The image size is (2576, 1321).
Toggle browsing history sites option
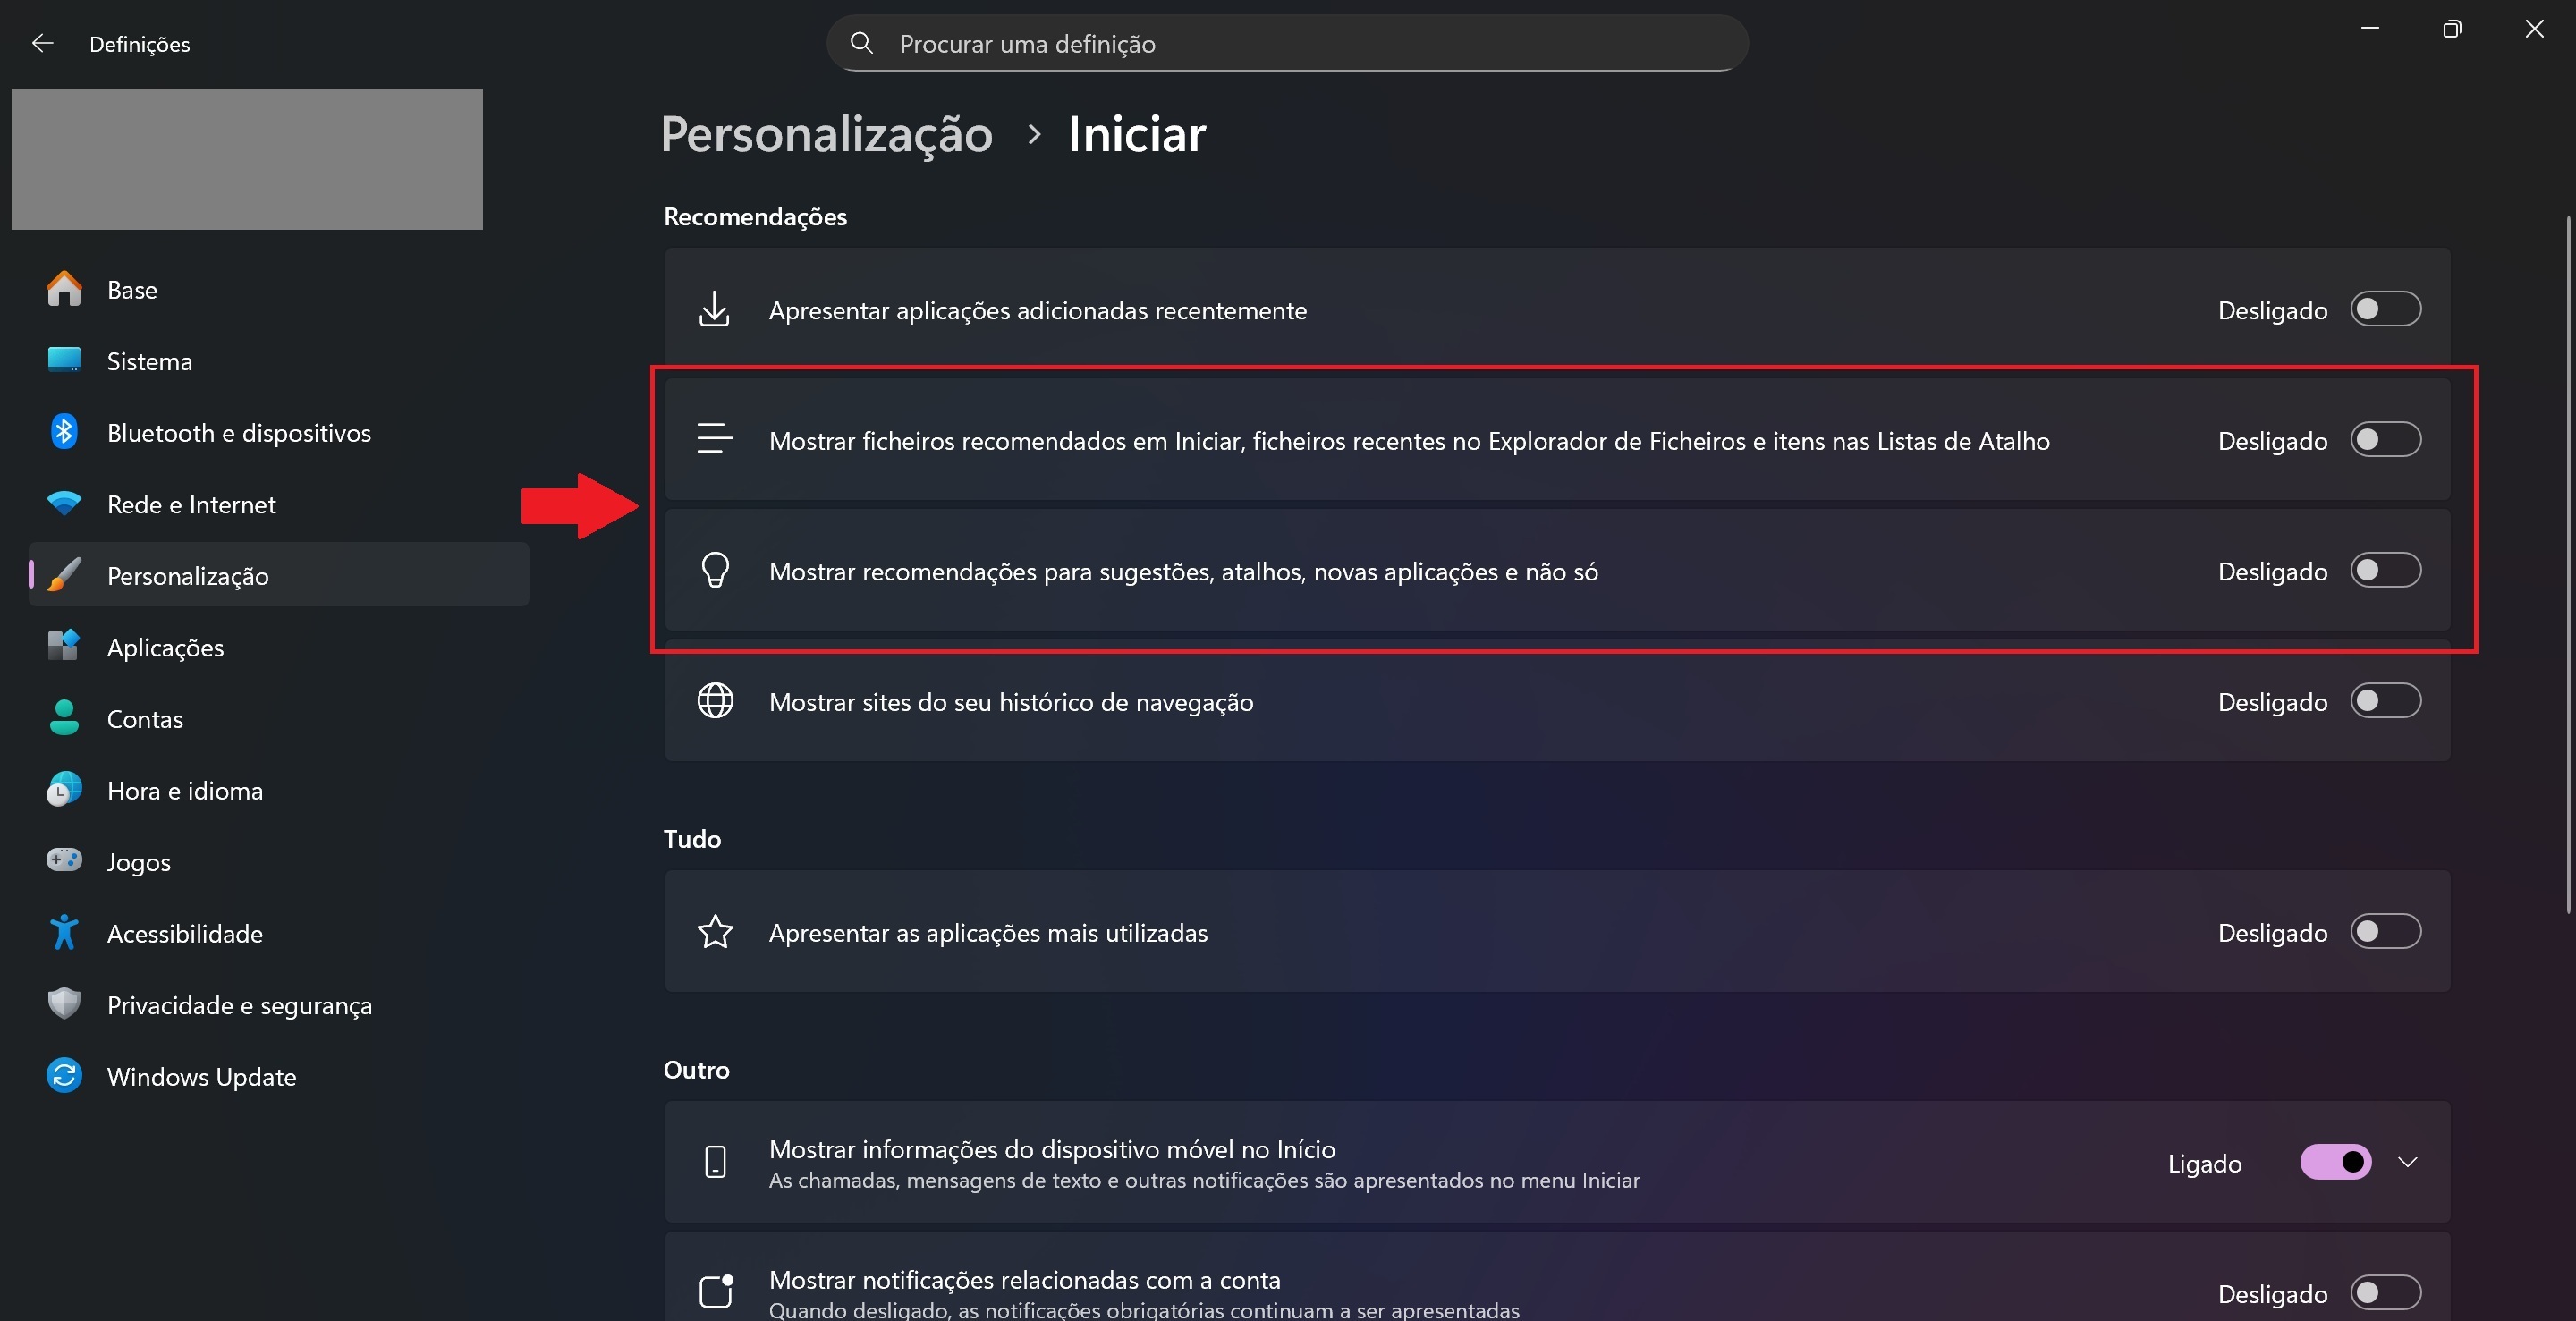point(2385,701)
